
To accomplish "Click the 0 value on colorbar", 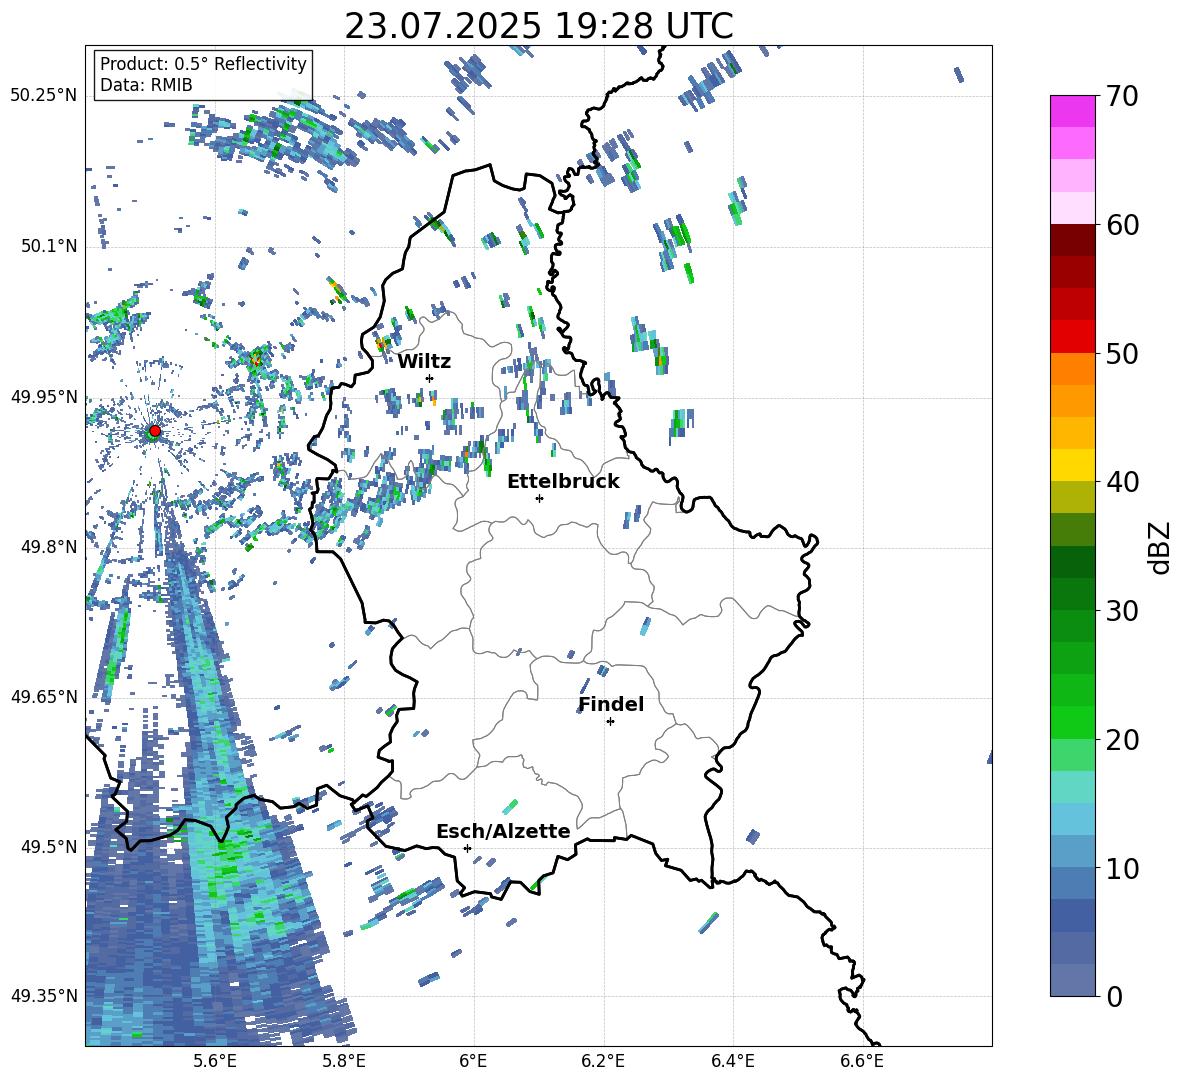I will 1114,996.
